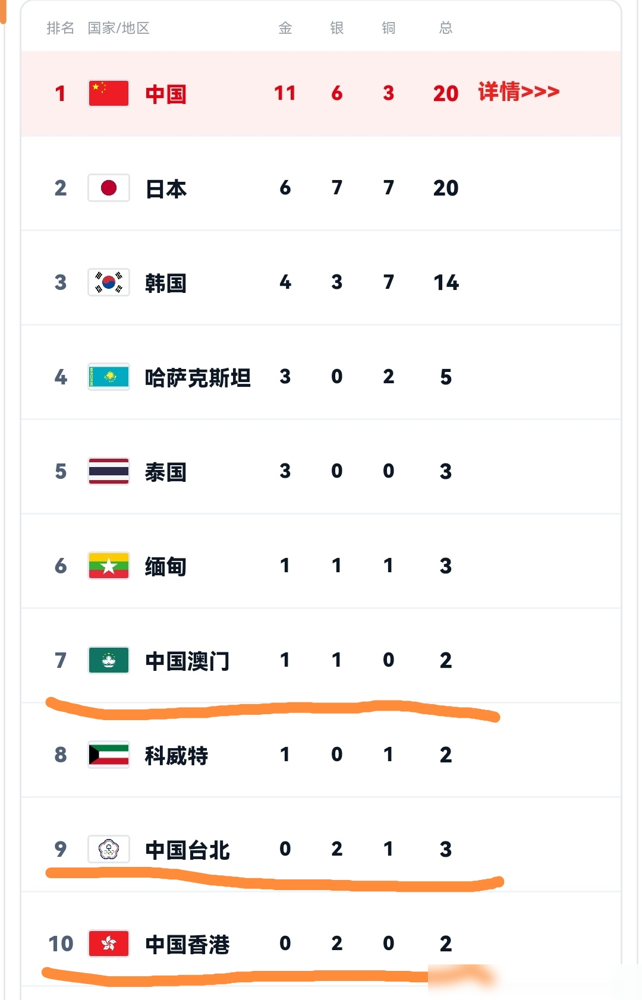The height and width of the screenshot is (1000, 642).
Task: Select the 哈萨克斯坦 country name
Action: [x=198, y=378]
